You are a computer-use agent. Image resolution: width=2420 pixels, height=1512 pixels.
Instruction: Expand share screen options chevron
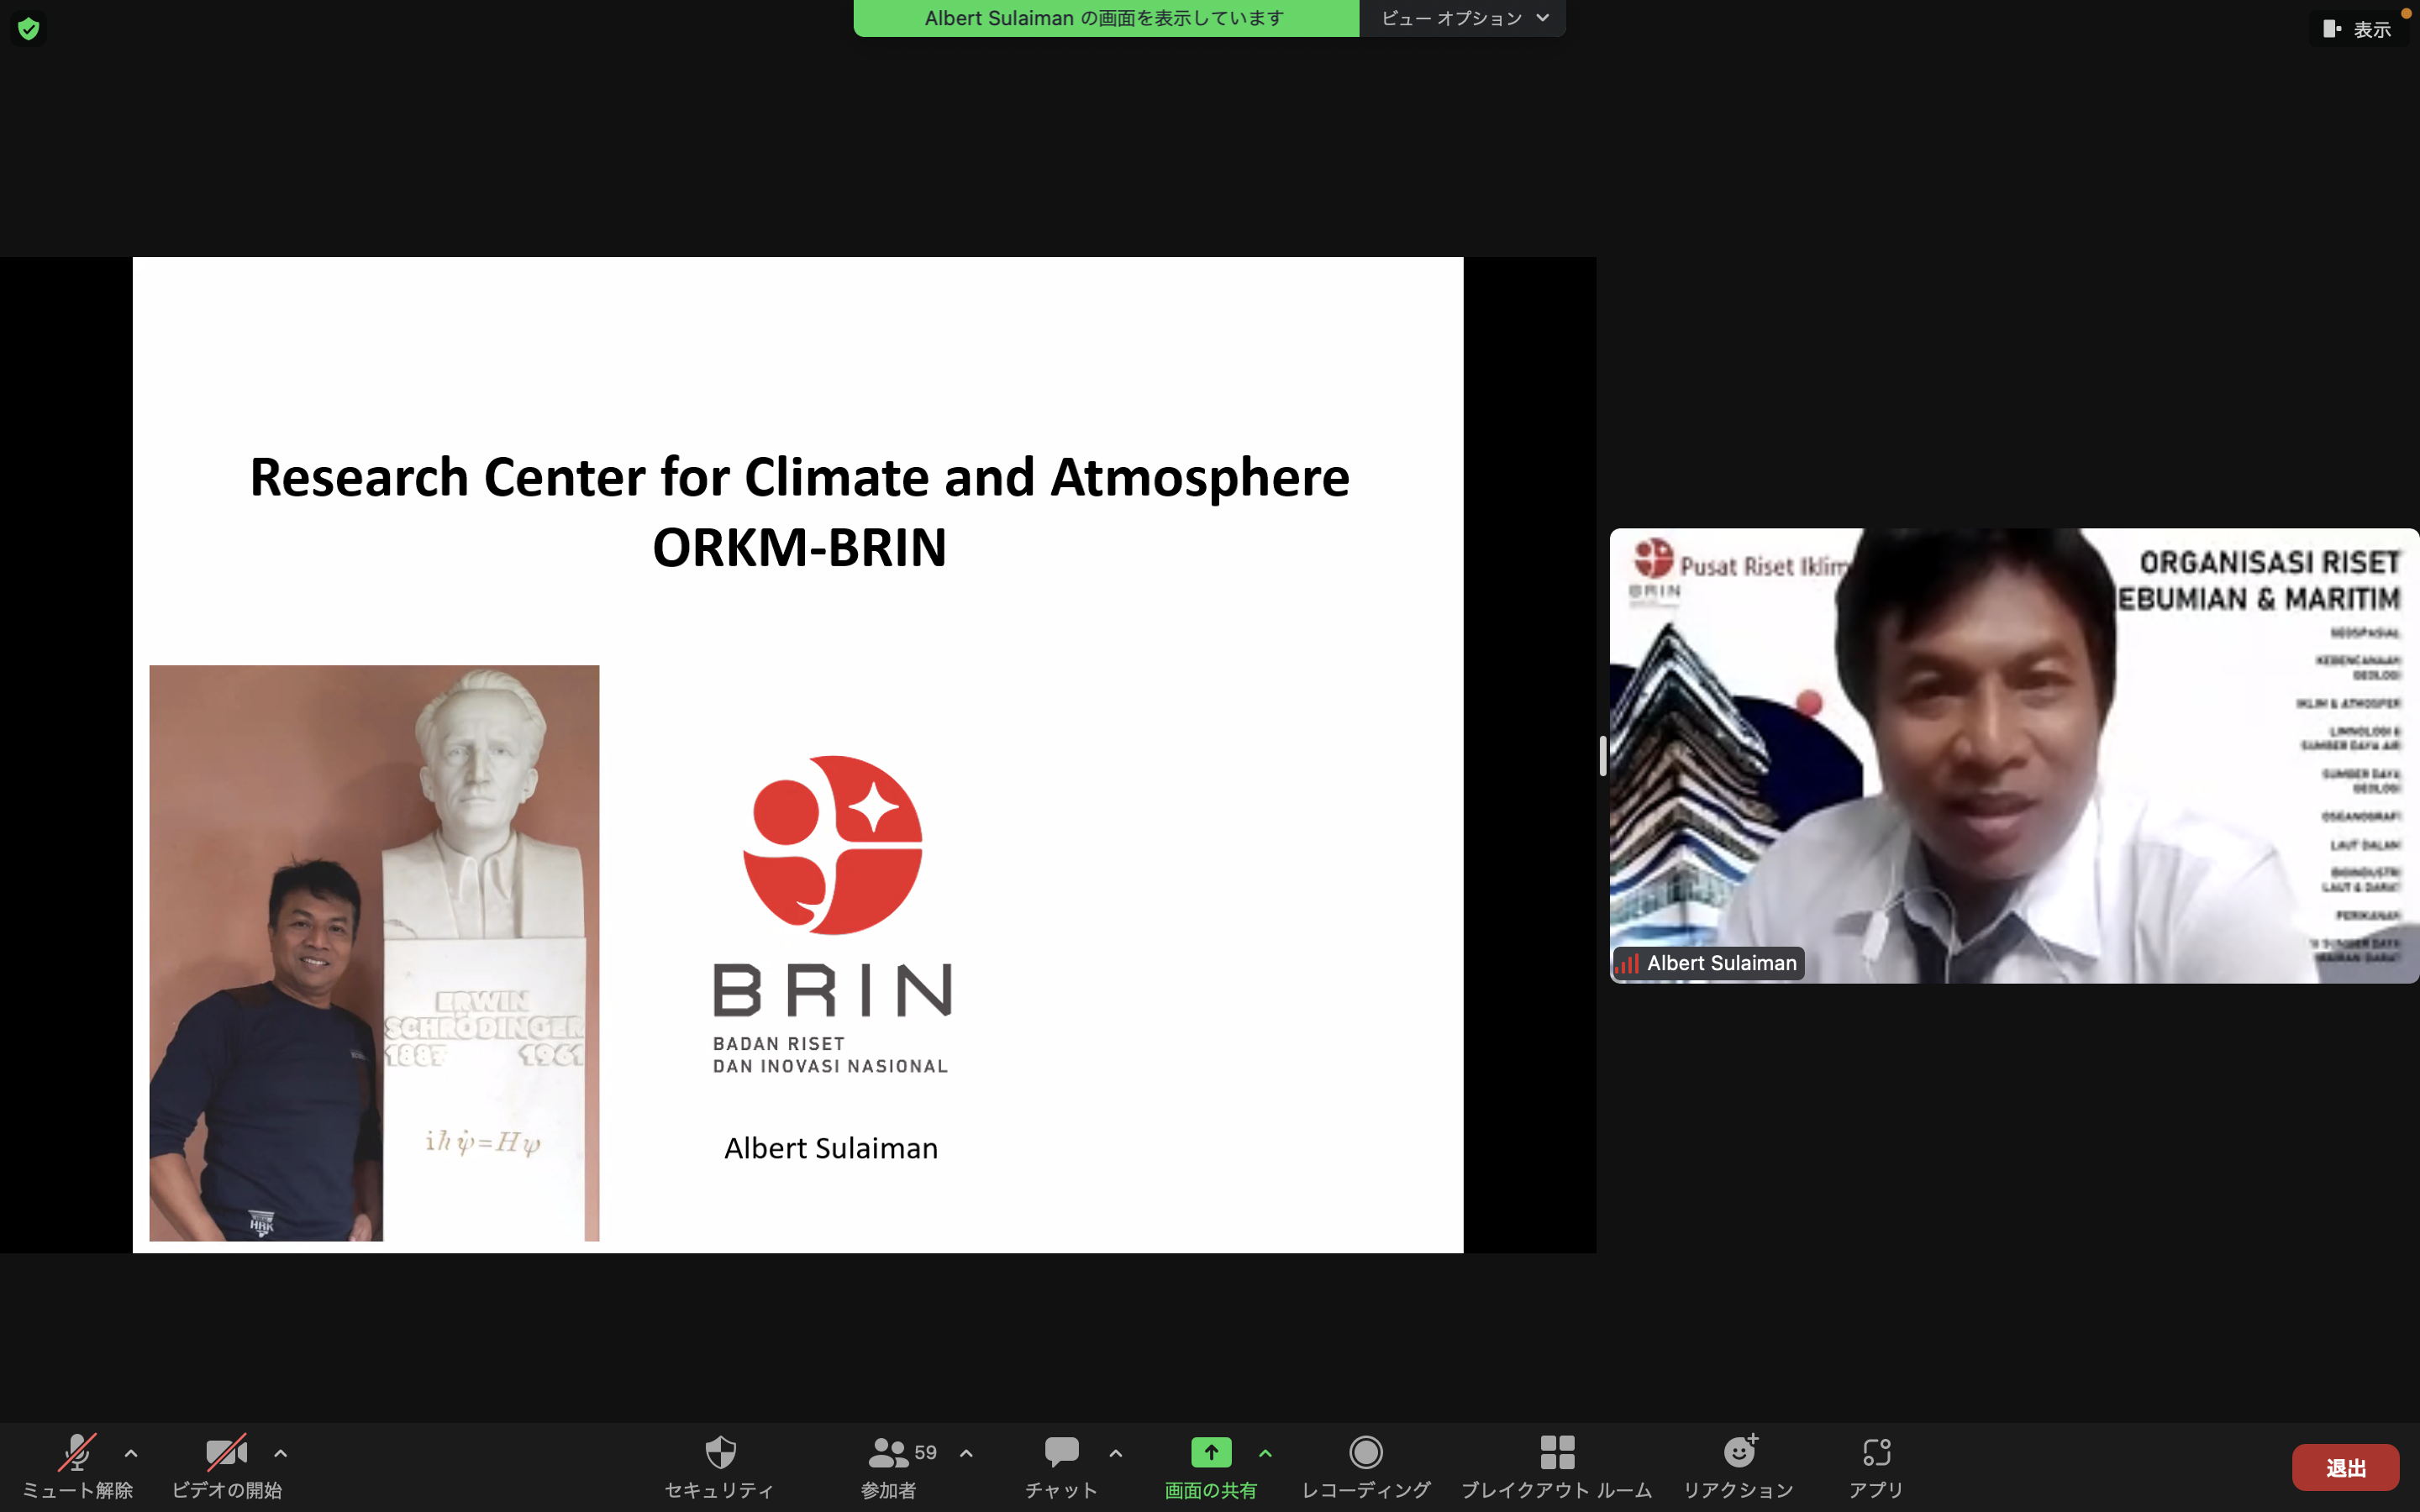1265,1453
